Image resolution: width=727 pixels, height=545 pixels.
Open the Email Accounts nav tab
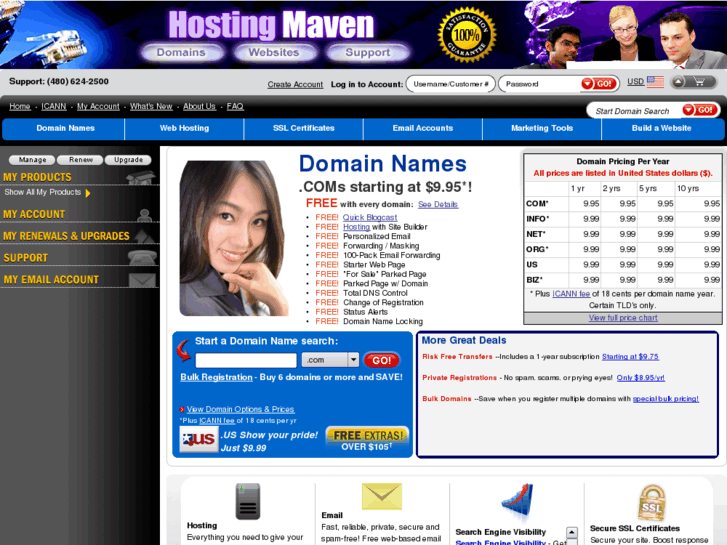[x=422, y=128]
